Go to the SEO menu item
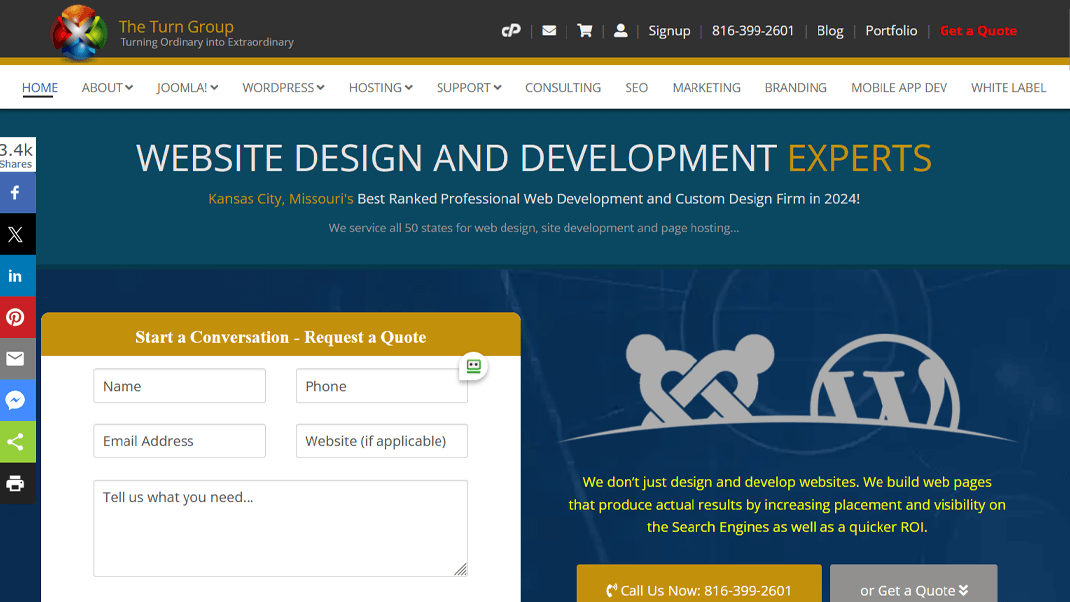Image resolution: width=1070 pixels, height=602 pixels. [x=636, y=88]
